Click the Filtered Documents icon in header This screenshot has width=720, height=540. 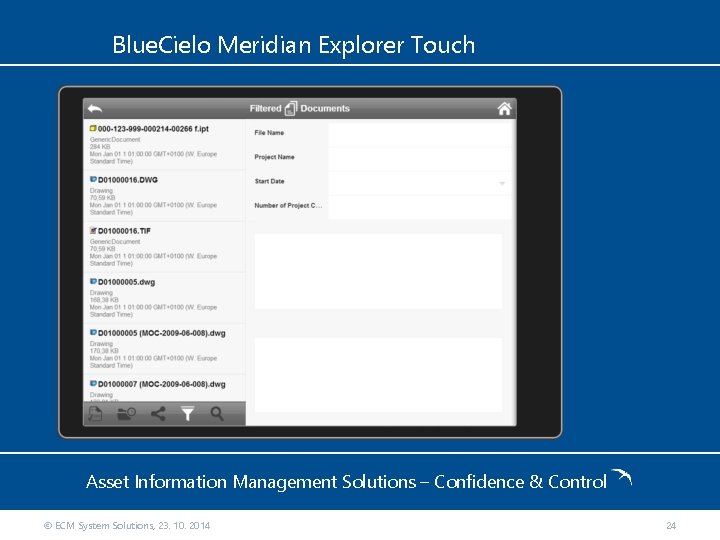(x=291, y=108)
